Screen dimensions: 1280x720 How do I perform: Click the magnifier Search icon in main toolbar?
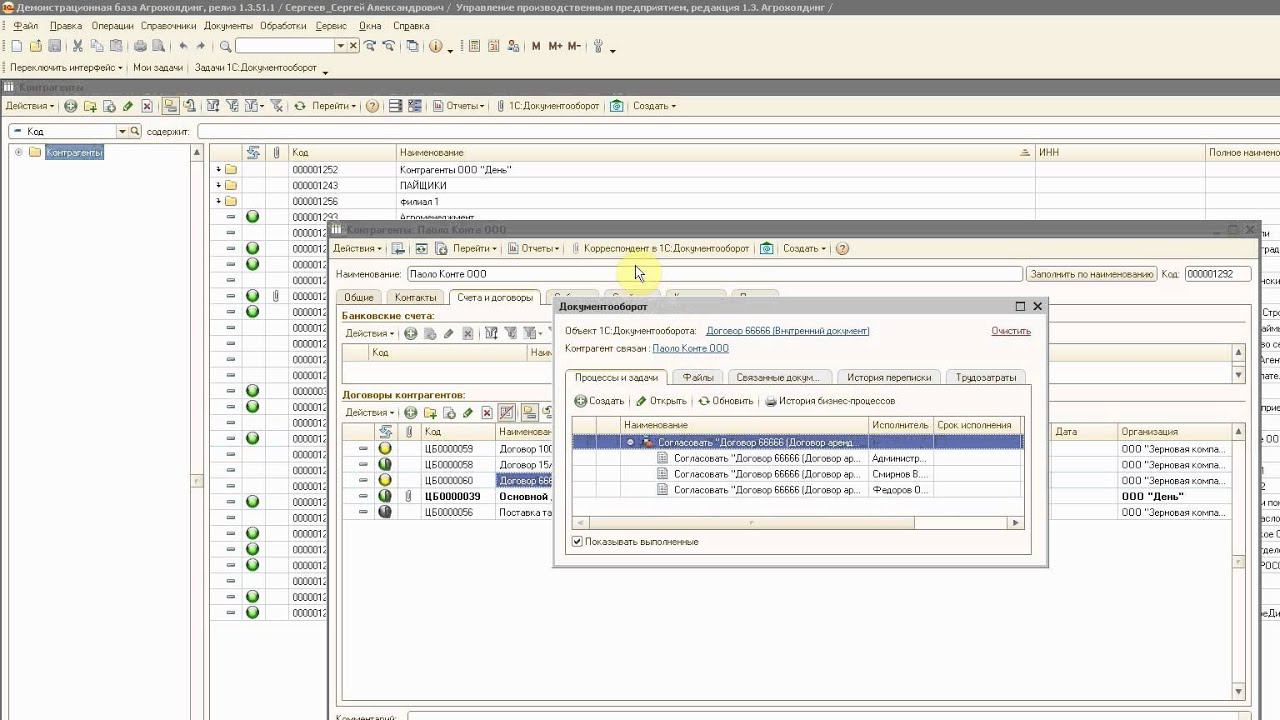(226, 46)
